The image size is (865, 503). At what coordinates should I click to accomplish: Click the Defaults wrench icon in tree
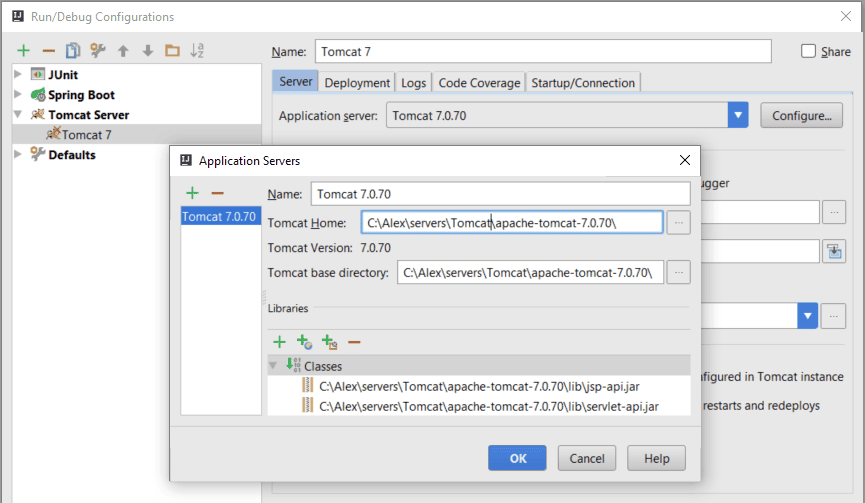pos(38,154)
